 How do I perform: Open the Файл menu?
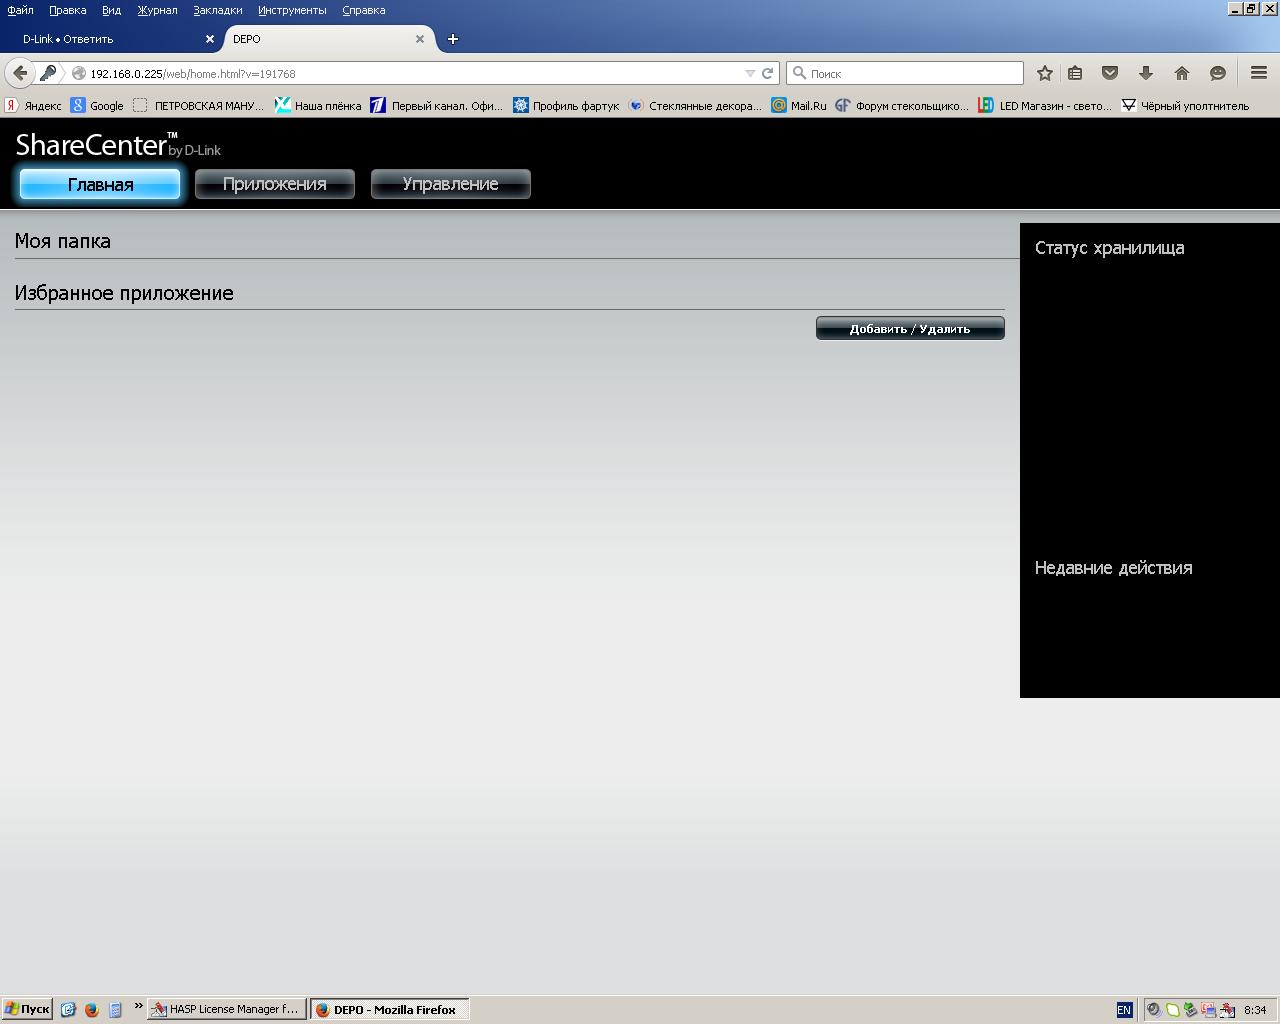pyautogui.click(x=20, y=10)
